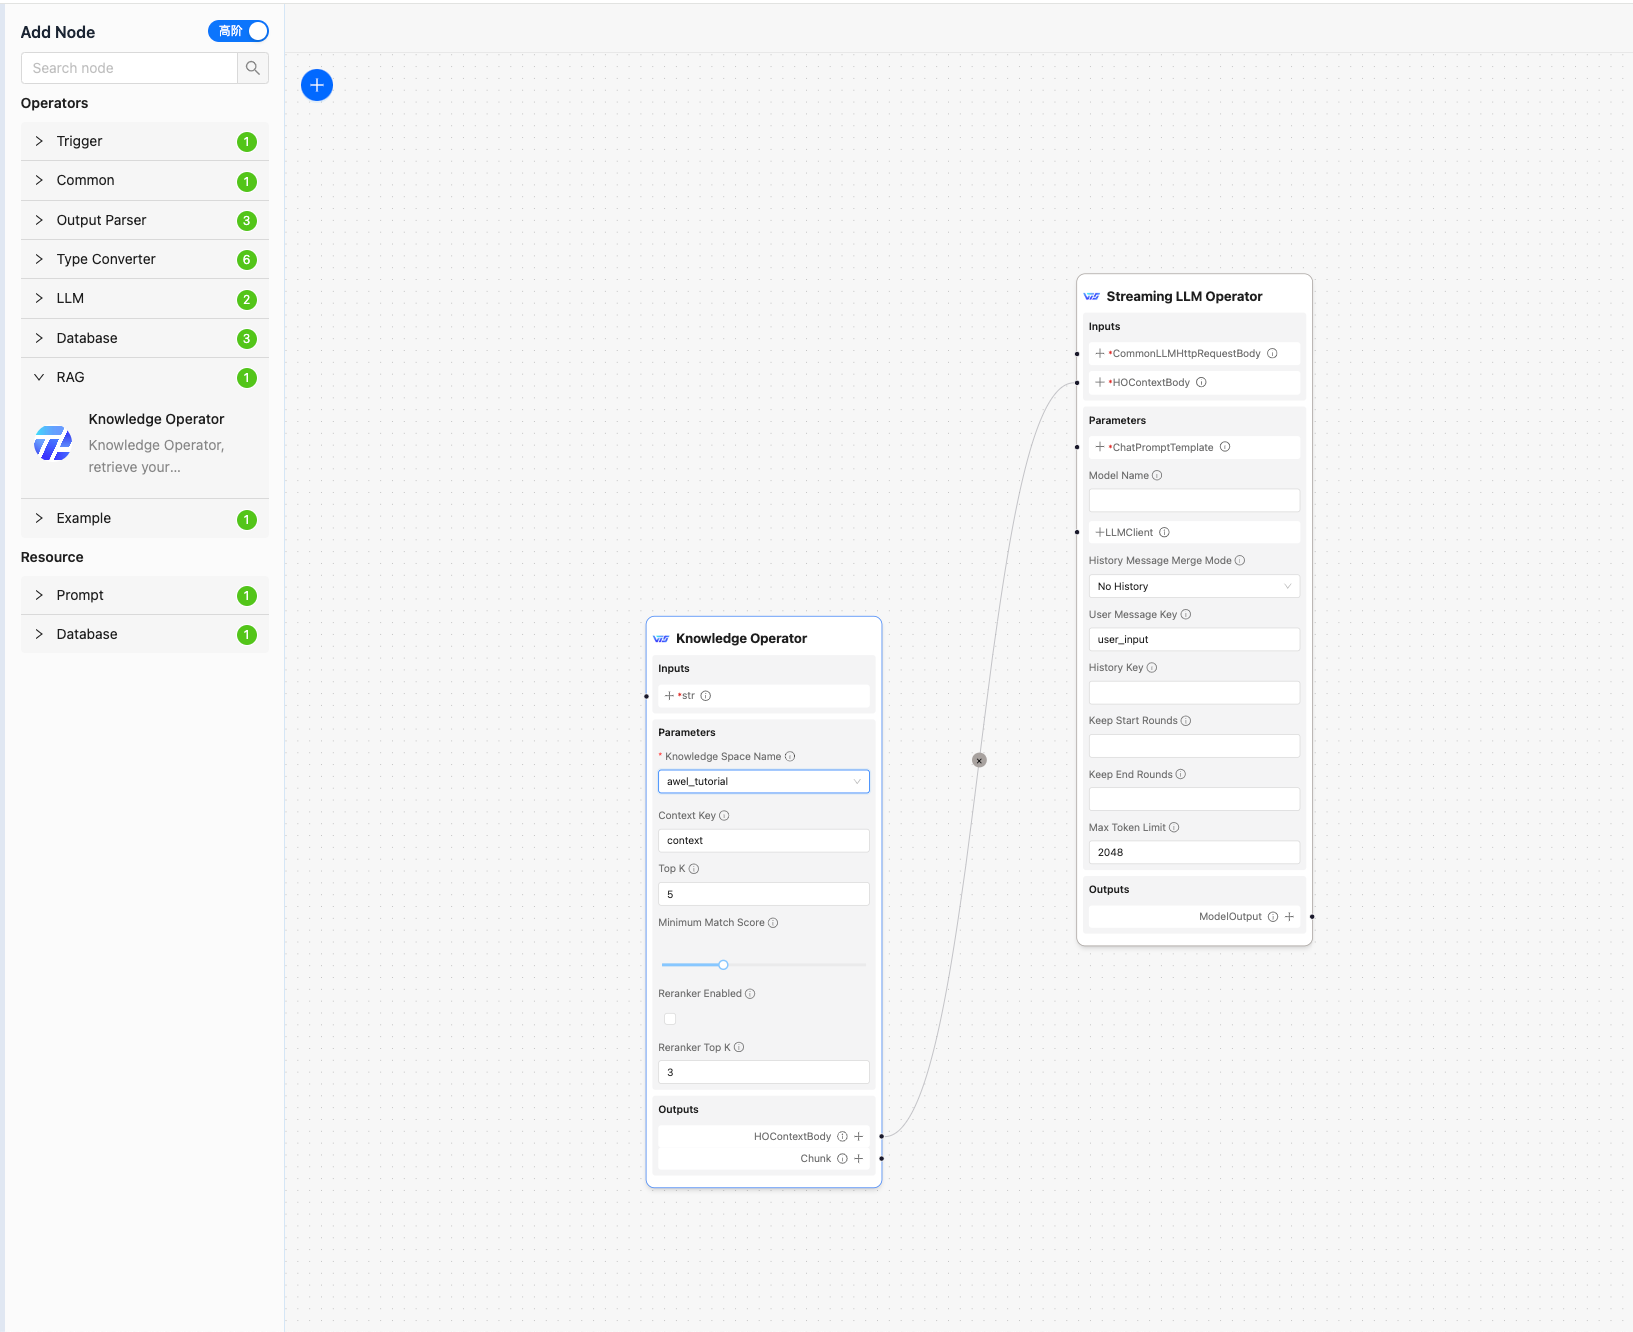Click info icon next to Knowledge Space Name
1633x1332 pixels.
click(x=791, y=757)
